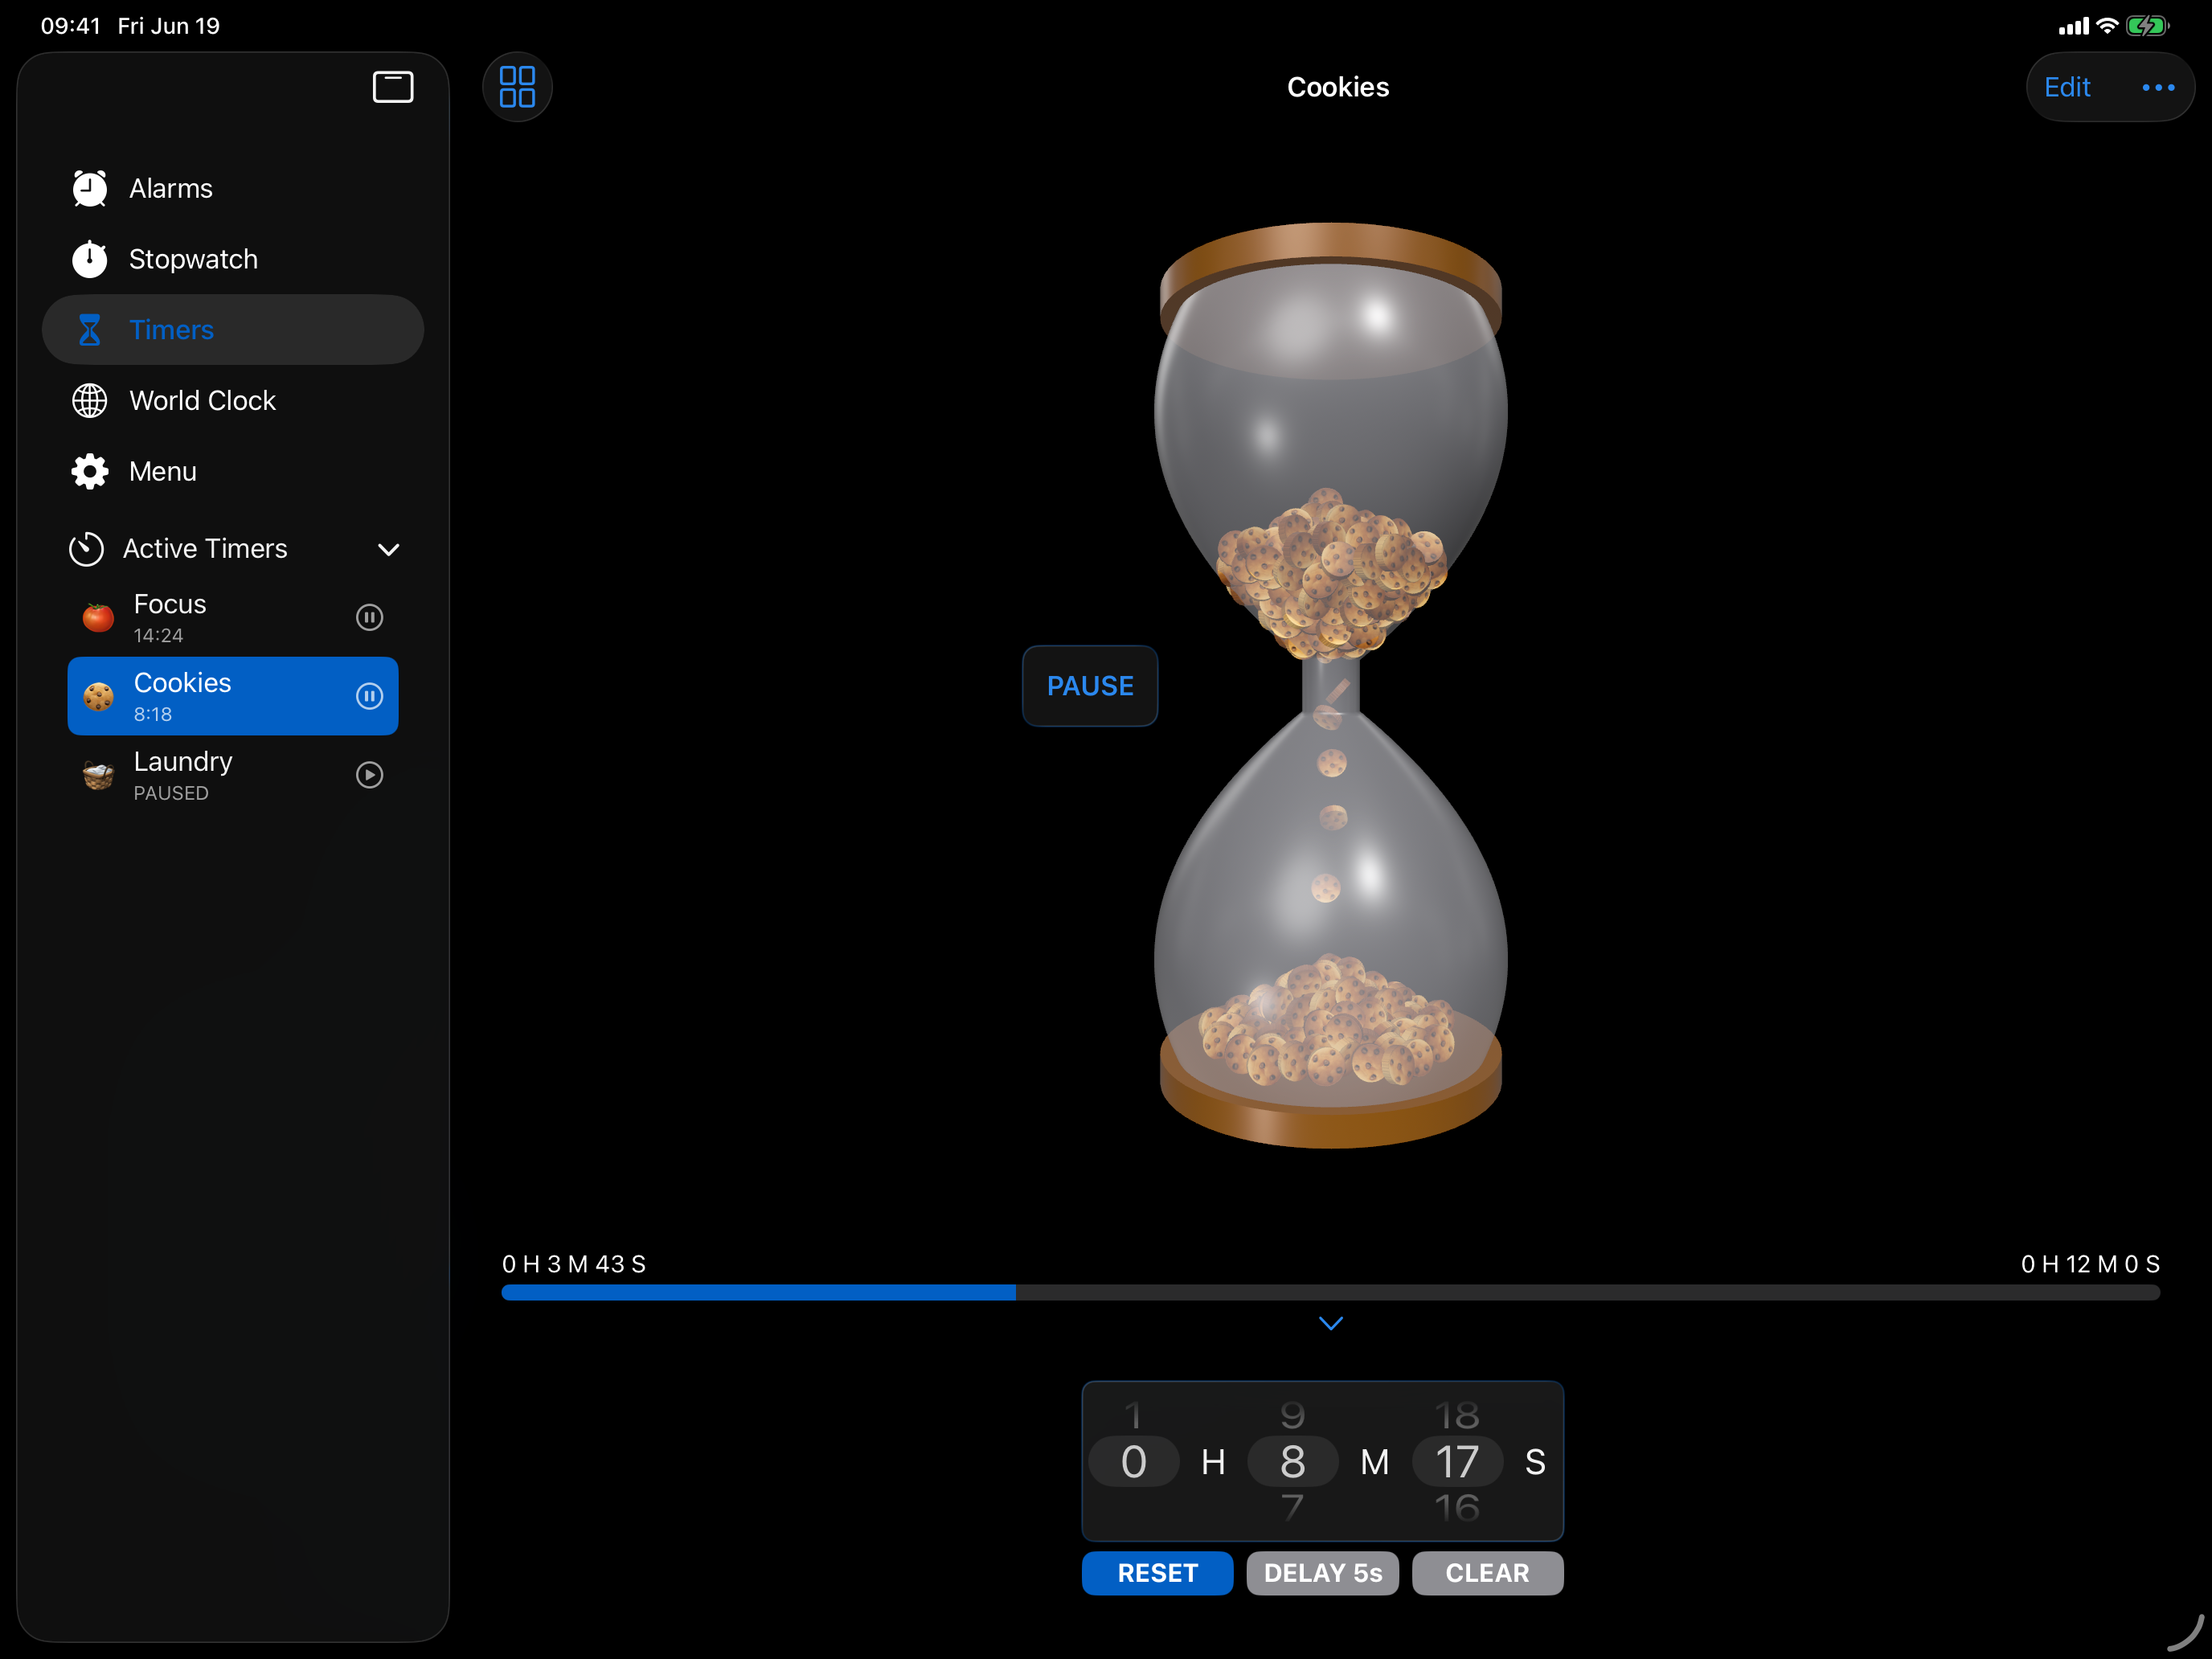Click the RESET button

(x=1158, y=1573)
